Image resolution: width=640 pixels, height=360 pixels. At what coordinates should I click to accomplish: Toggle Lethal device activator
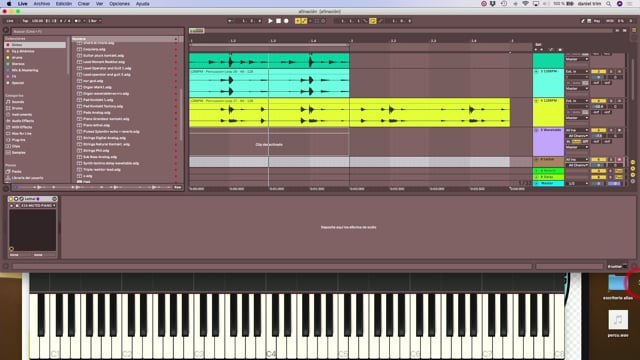(11, 199)
